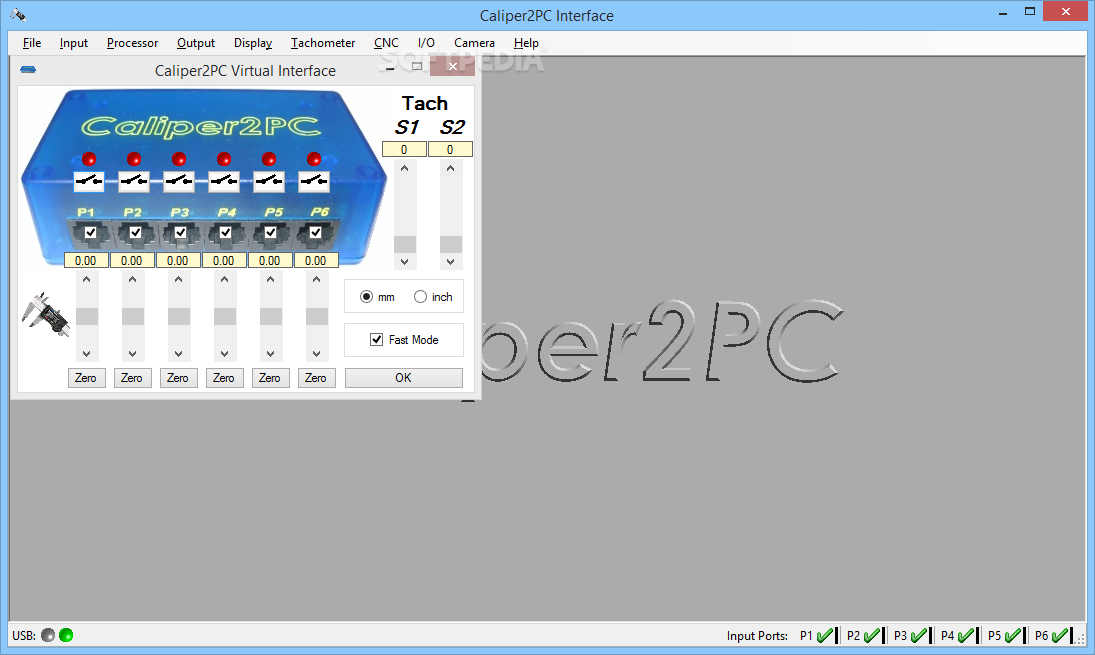Uncheck the P4 port checkbox

226,233
